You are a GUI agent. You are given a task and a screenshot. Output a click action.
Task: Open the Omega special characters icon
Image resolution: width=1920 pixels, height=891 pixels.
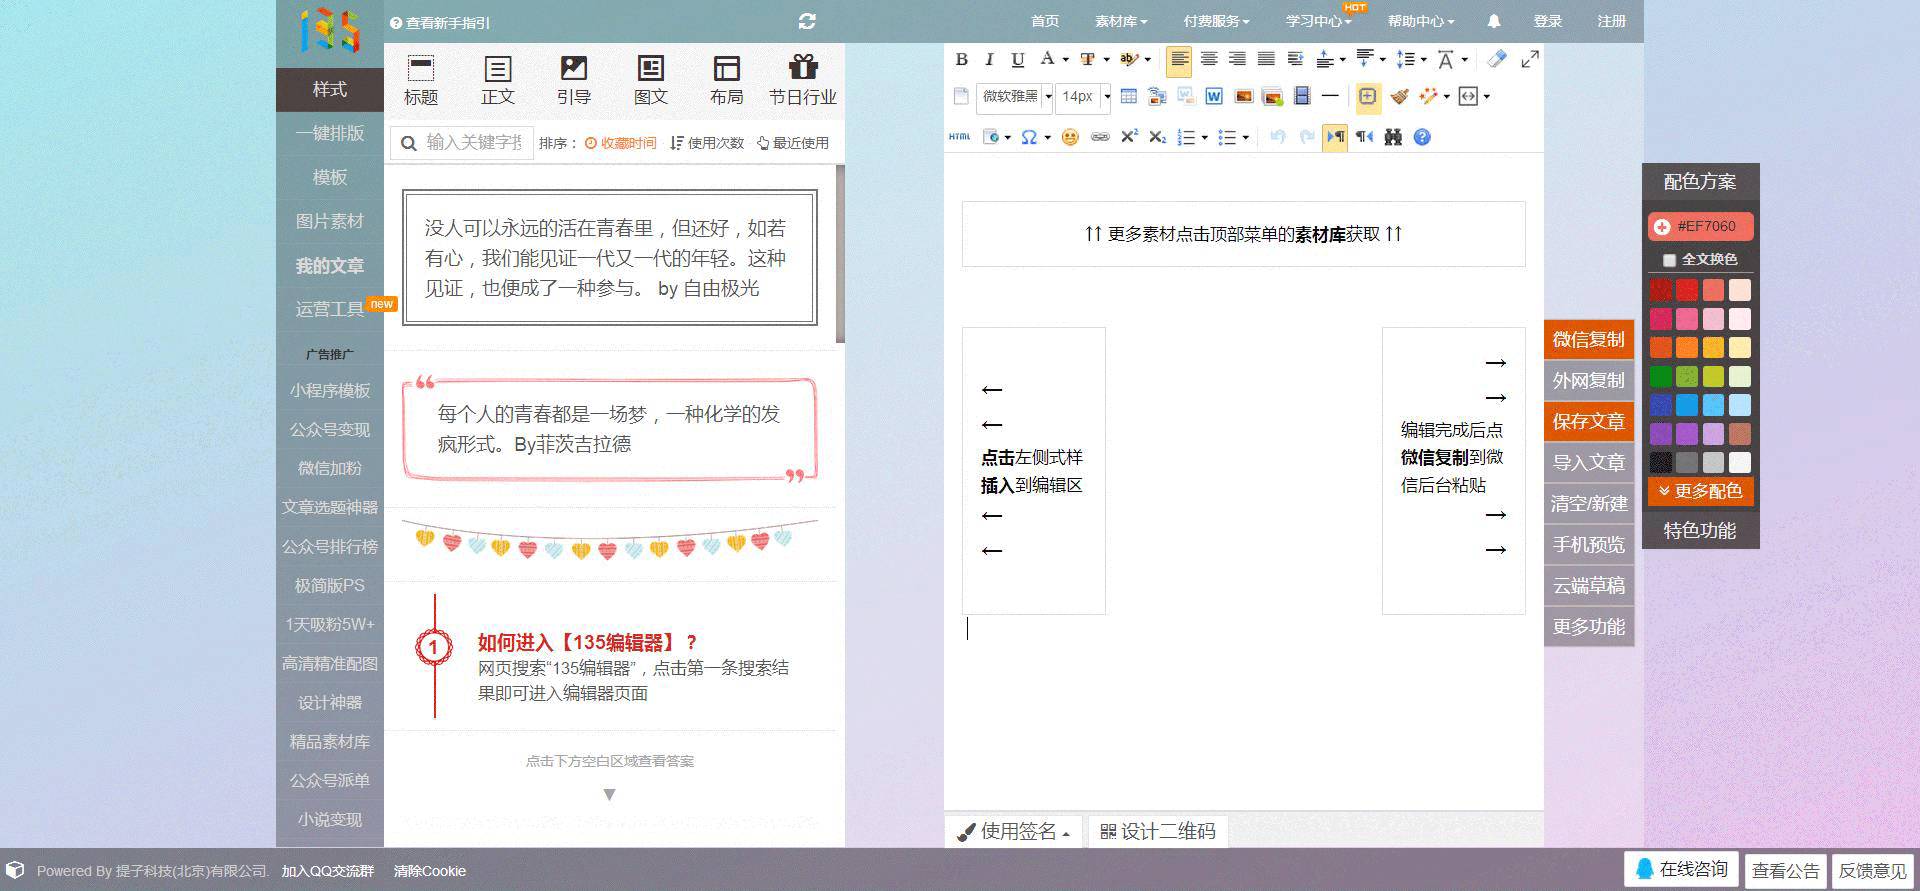1029,137
